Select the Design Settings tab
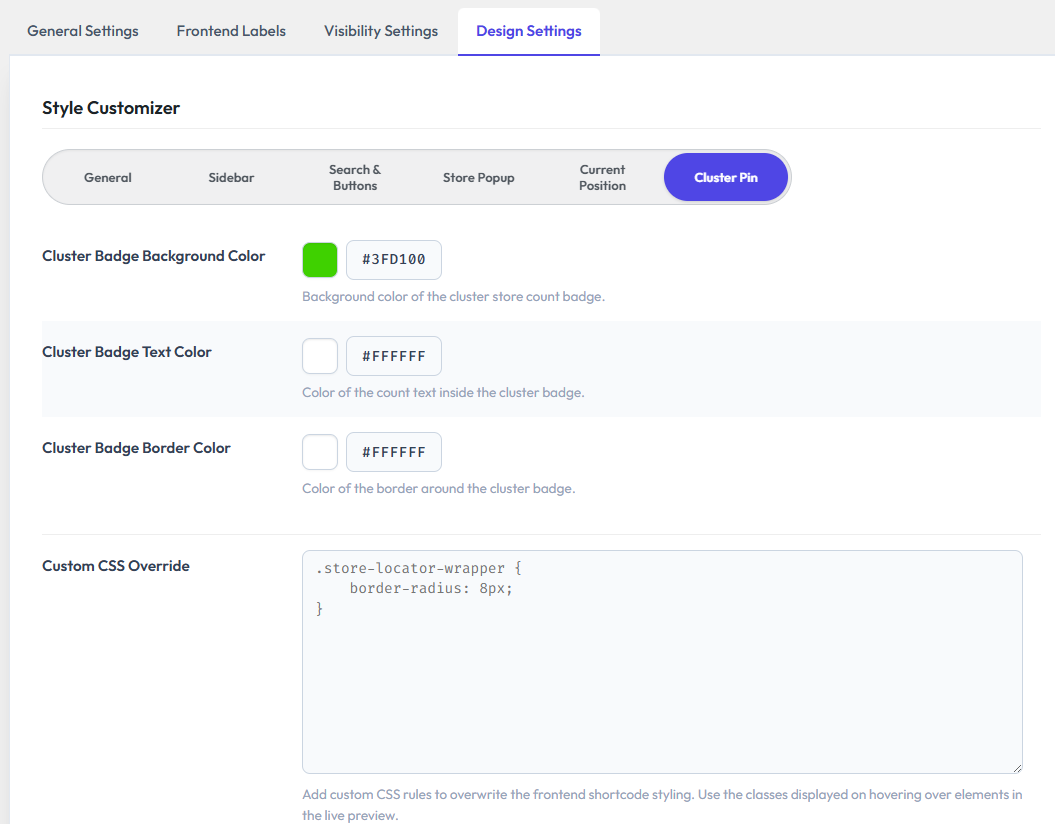Screen dimensions: 1055x824 529,31
